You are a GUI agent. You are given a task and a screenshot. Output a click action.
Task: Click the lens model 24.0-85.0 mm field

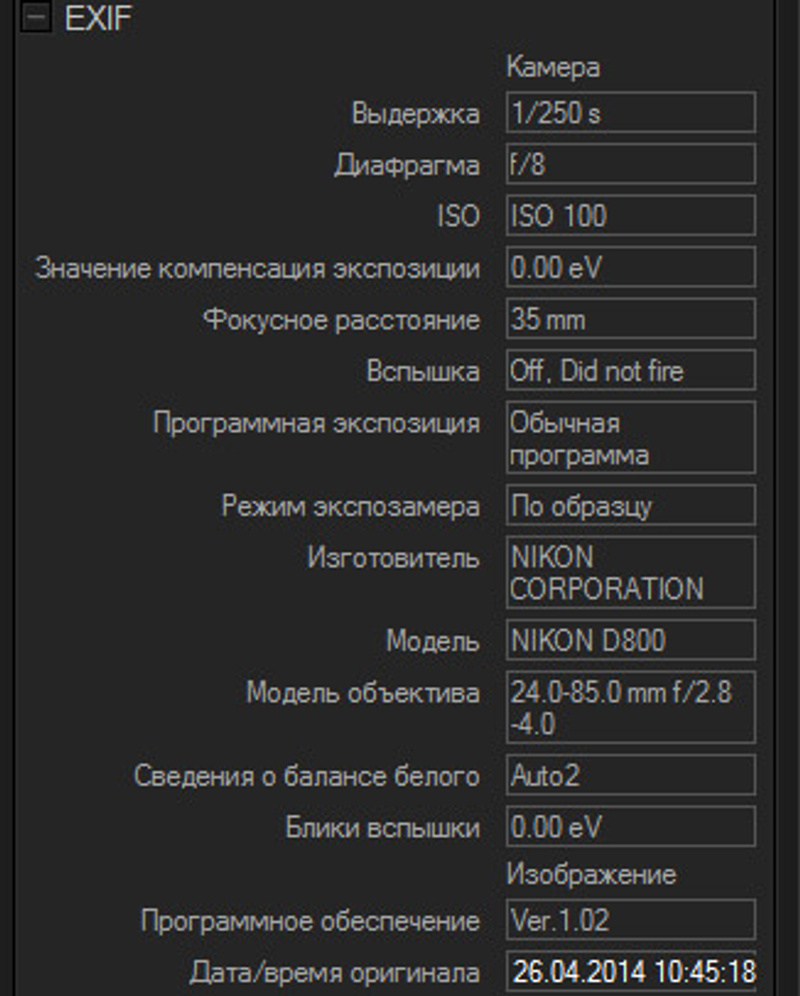pyautogui.click(x=630, y=707)
